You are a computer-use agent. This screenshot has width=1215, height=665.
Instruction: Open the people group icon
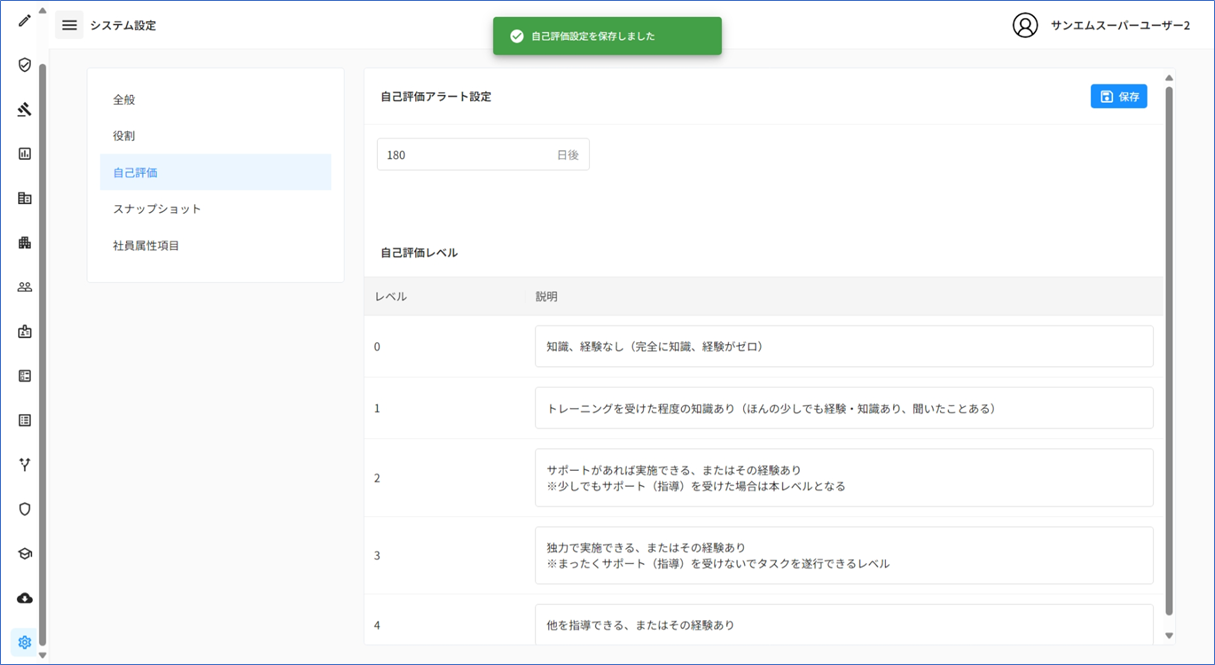tap(25, 287)
